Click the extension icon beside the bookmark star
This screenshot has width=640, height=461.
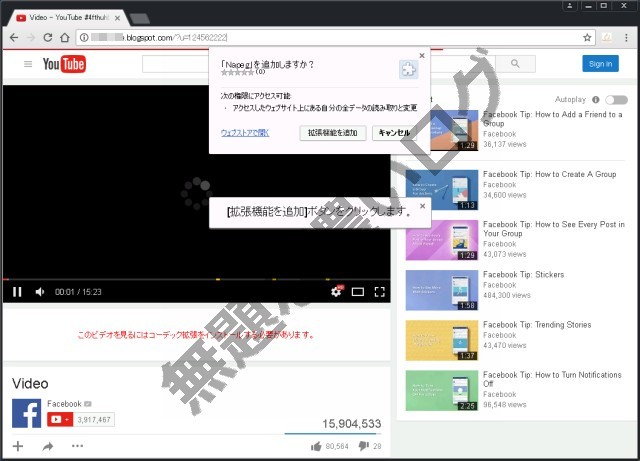[x=607, y=38]
